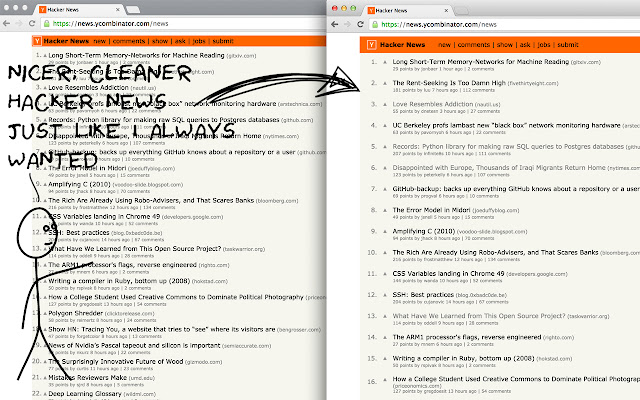Screen dimensions: 640x400
Task: Upvote 'The Error Model in Midori' in the right window
Action: point(384,210)
